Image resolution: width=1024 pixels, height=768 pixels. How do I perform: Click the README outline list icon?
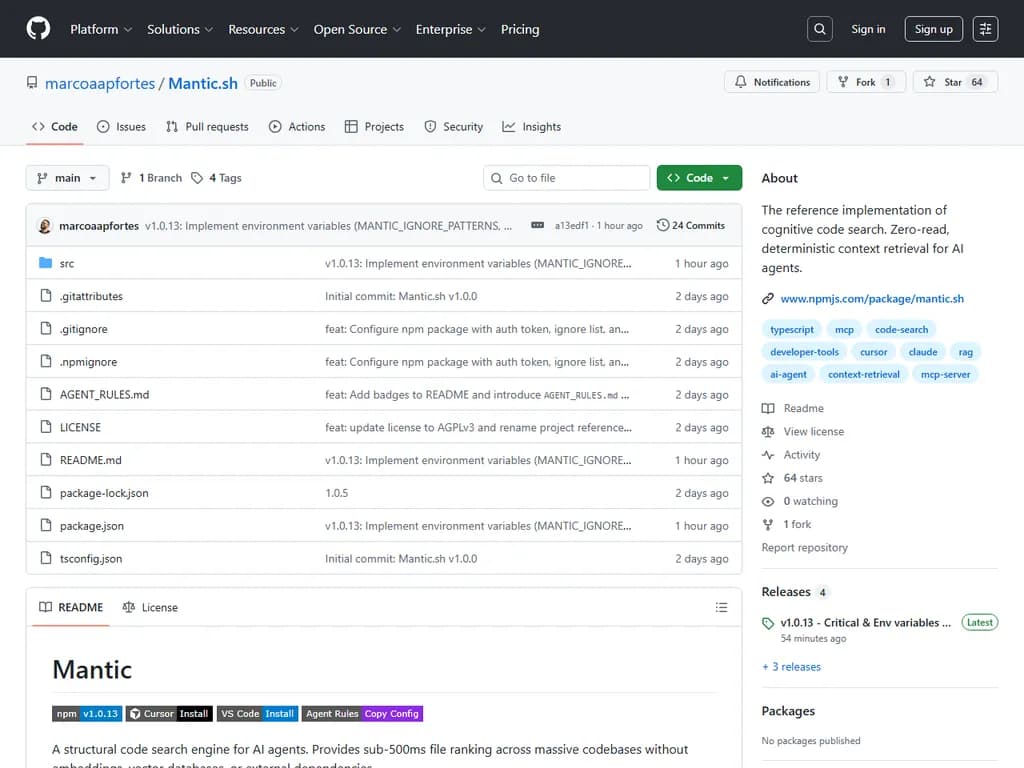(x=722, y=607)
